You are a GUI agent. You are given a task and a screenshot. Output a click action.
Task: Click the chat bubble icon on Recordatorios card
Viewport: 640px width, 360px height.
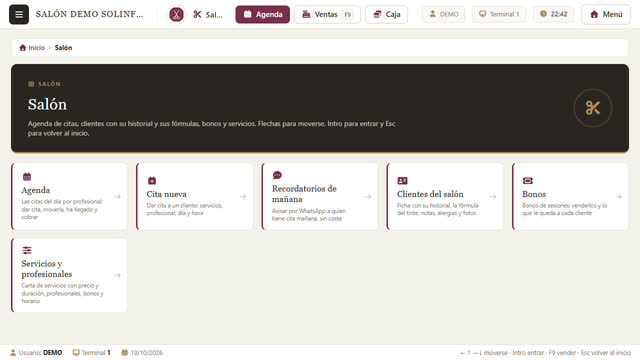(277, 175)
